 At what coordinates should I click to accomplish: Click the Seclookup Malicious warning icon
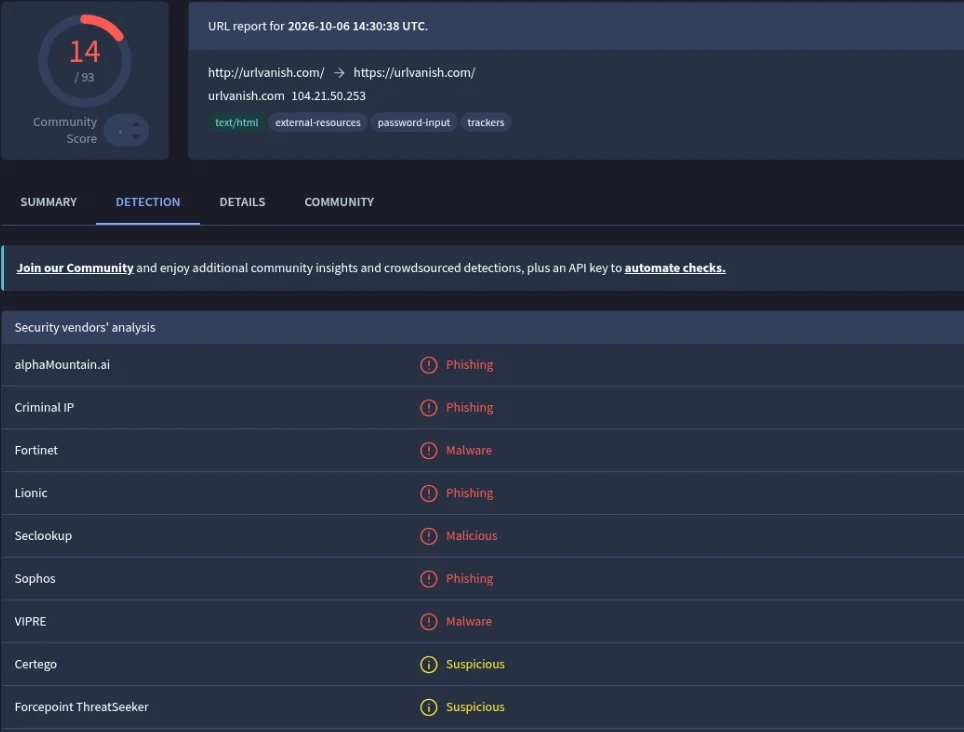[429, 536]
